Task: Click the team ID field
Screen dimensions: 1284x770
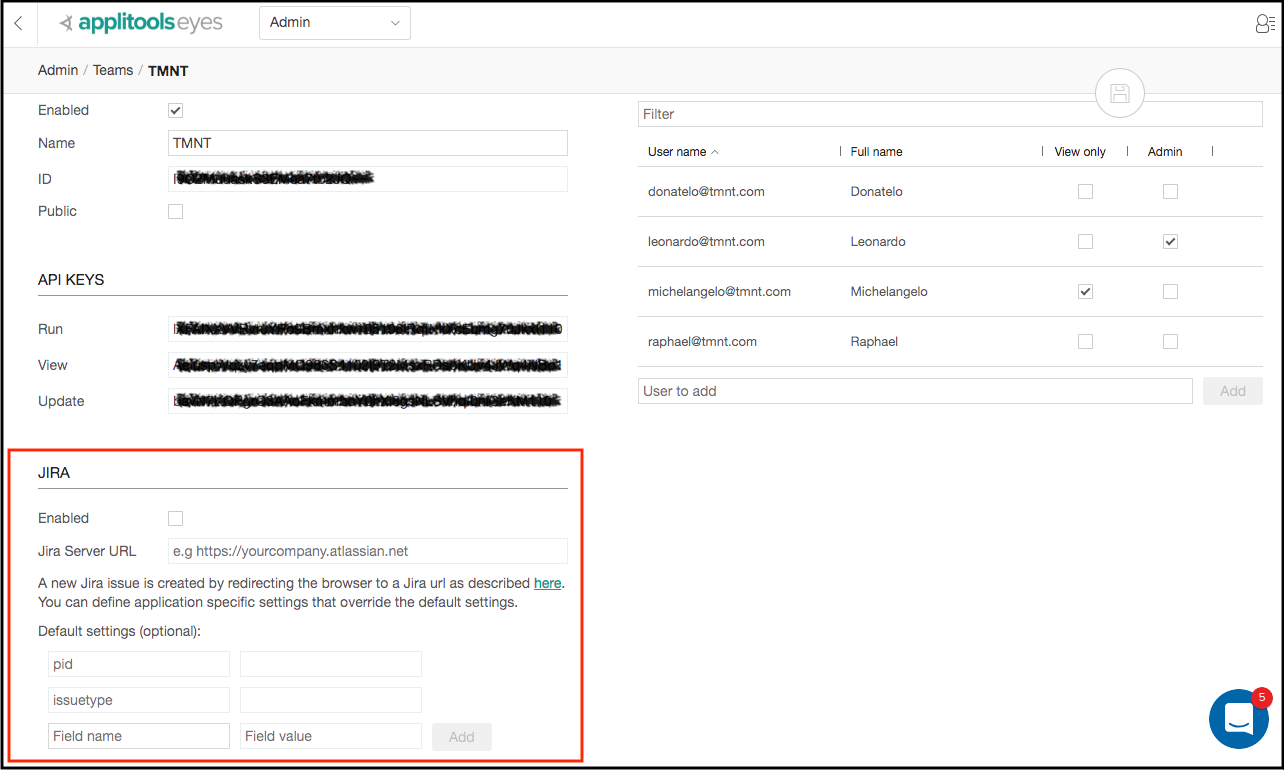Action: click(x=368, y=179)
